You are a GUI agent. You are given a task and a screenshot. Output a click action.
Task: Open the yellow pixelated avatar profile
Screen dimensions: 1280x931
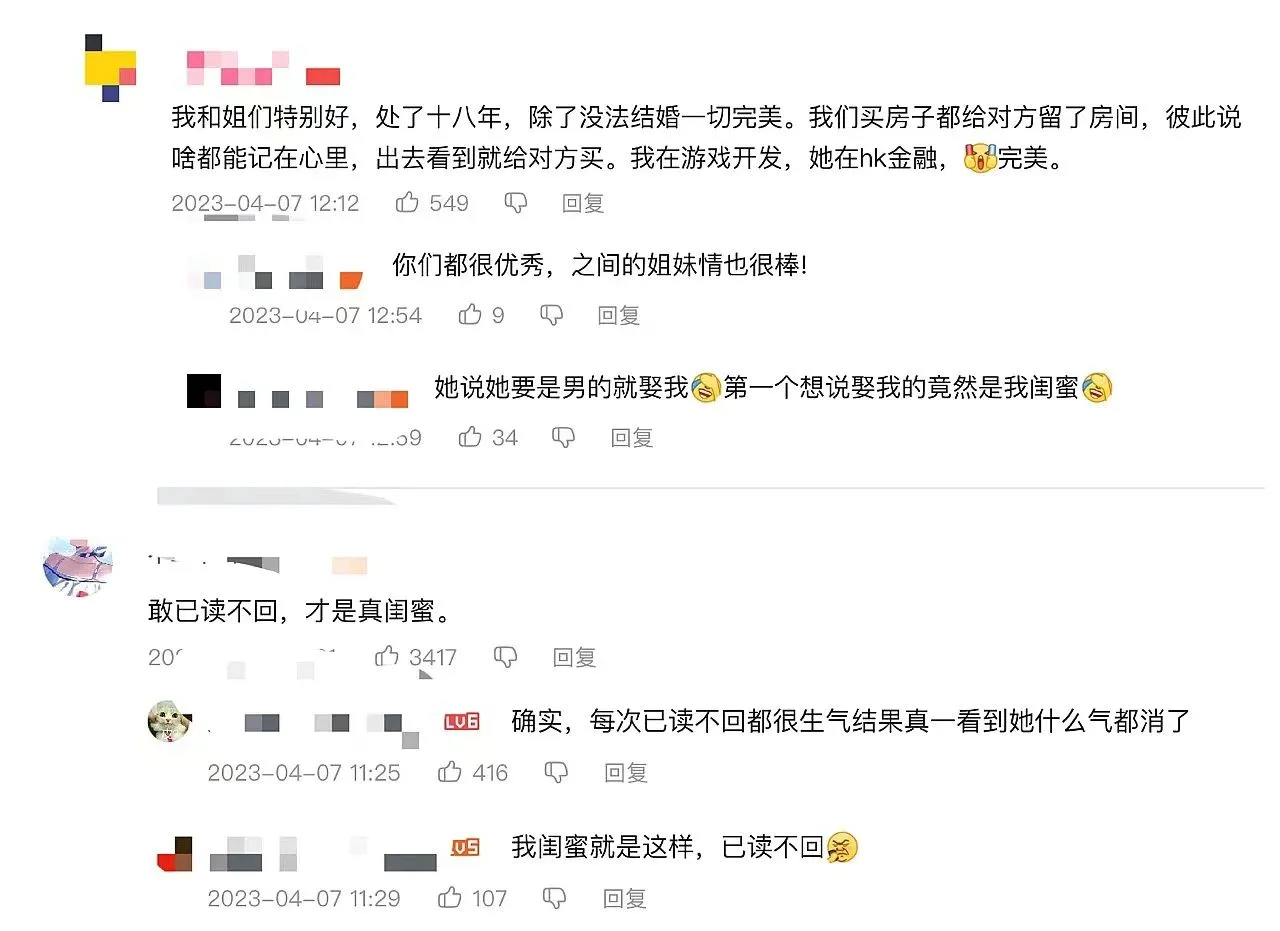[110, 68]
